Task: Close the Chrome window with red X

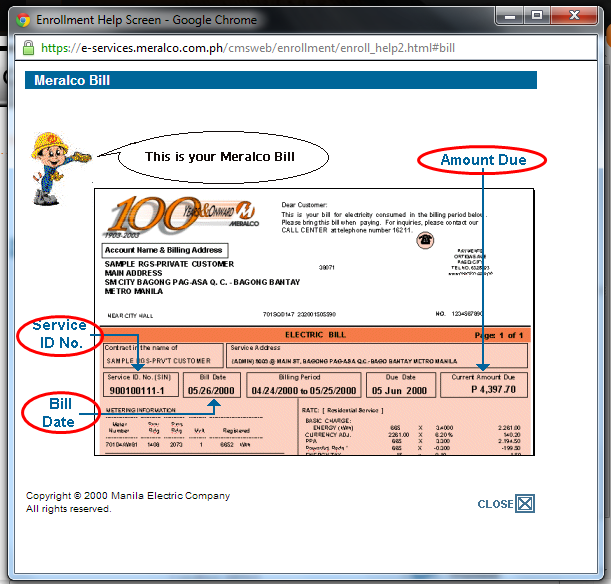Action: [574, 16]
